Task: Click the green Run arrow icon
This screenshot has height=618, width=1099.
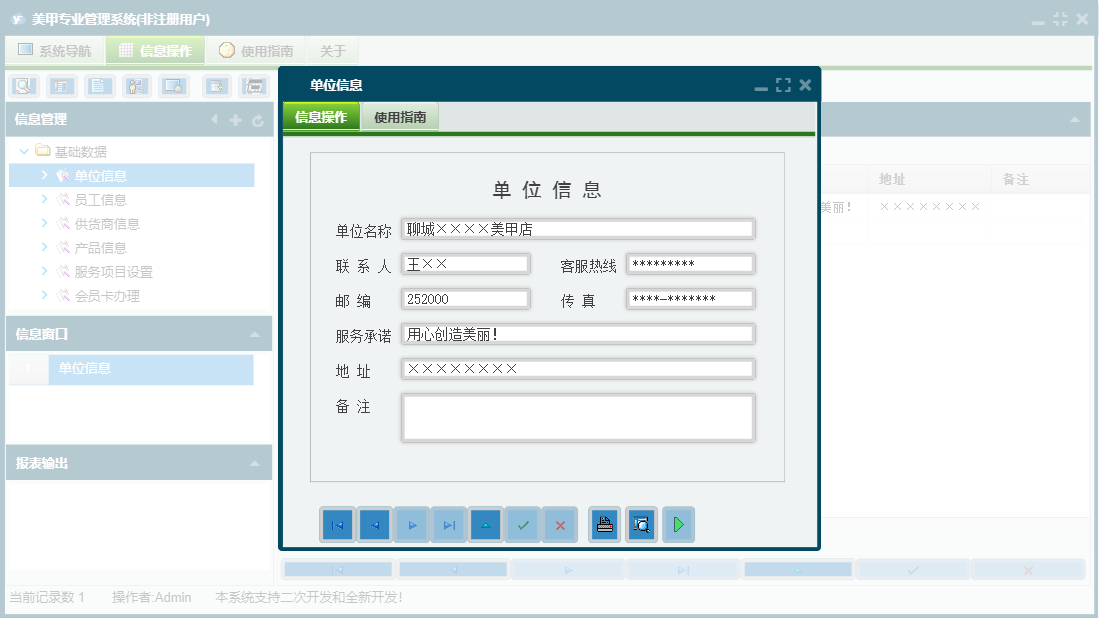Action: point(678,525)
